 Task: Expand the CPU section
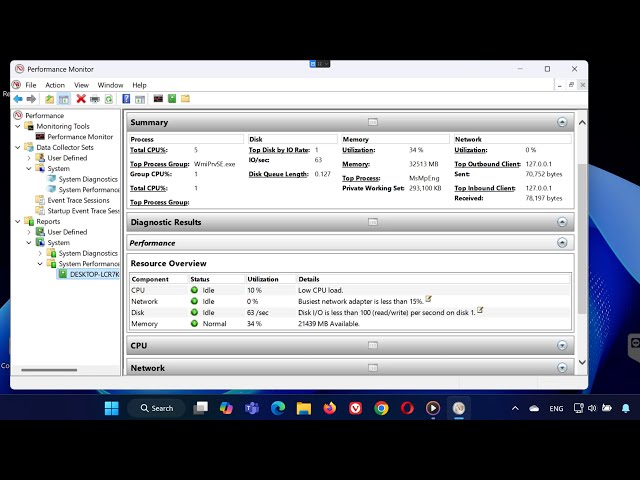562,345
